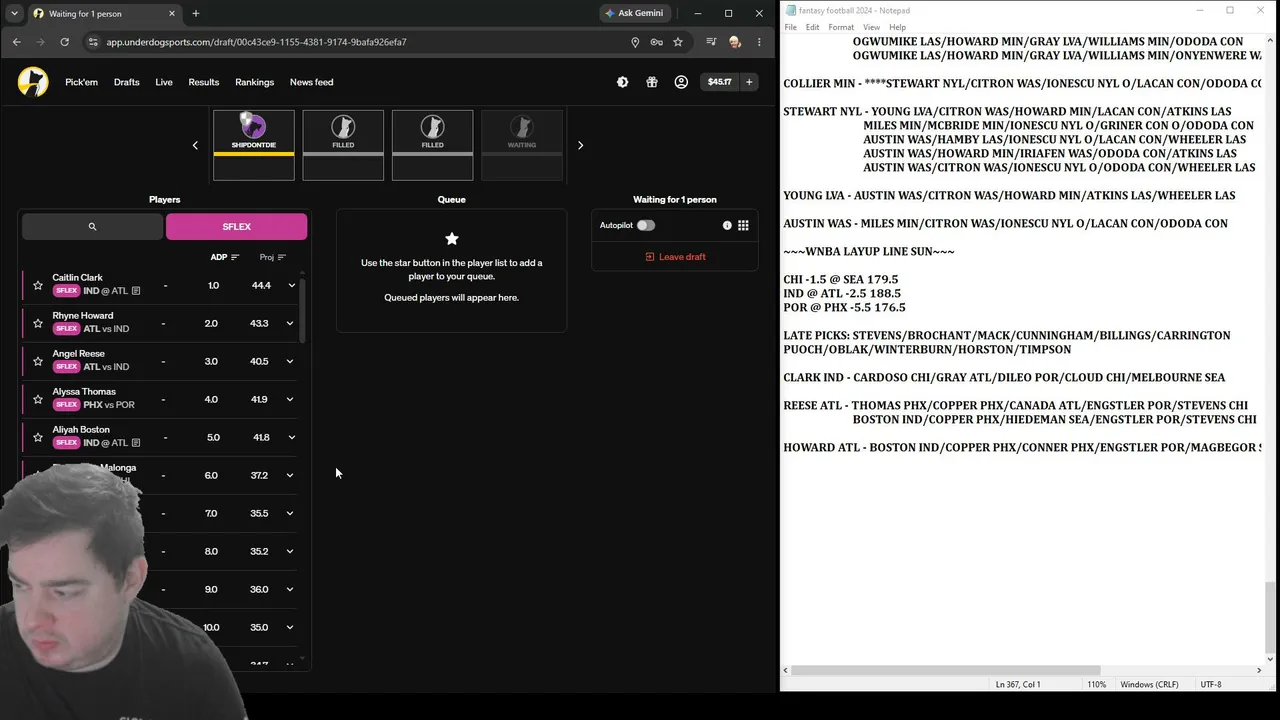This screenshot has width=1280, height=720.
Task: Open the gift rewards icon
Action: tap(652, 82)
